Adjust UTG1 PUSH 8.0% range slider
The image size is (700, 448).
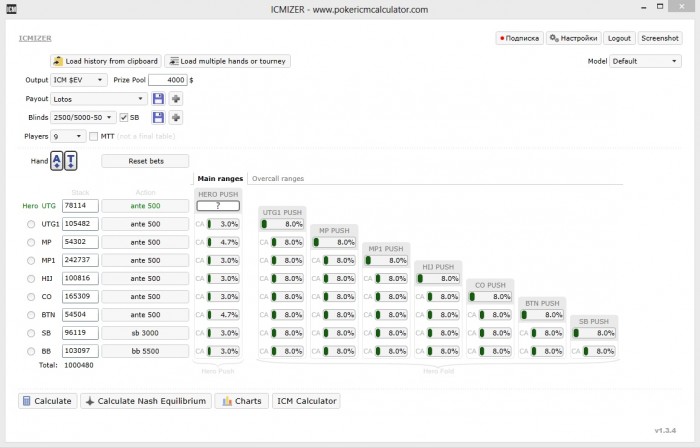point(282,224)
